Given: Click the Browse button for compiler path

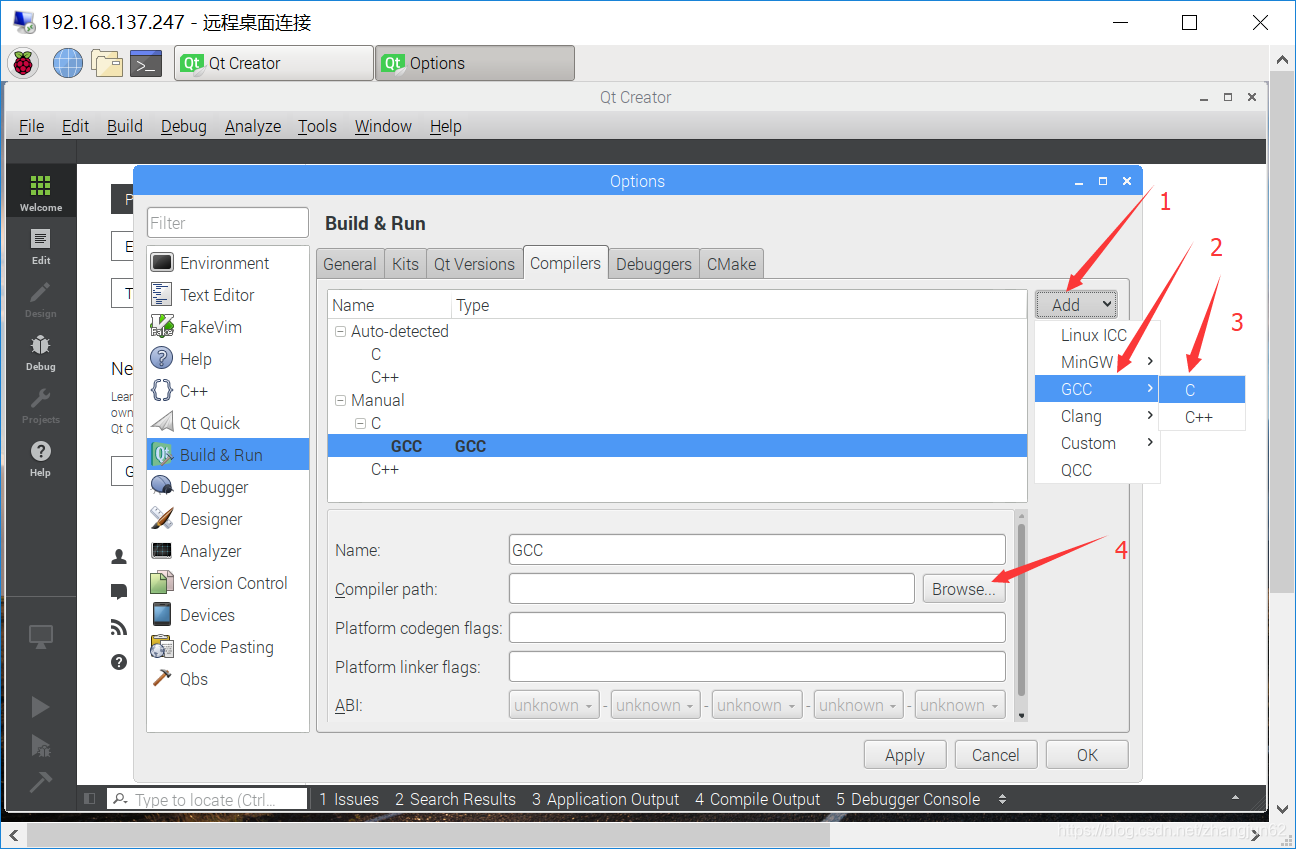Looking at the screenshot, I should click(964, 589).
